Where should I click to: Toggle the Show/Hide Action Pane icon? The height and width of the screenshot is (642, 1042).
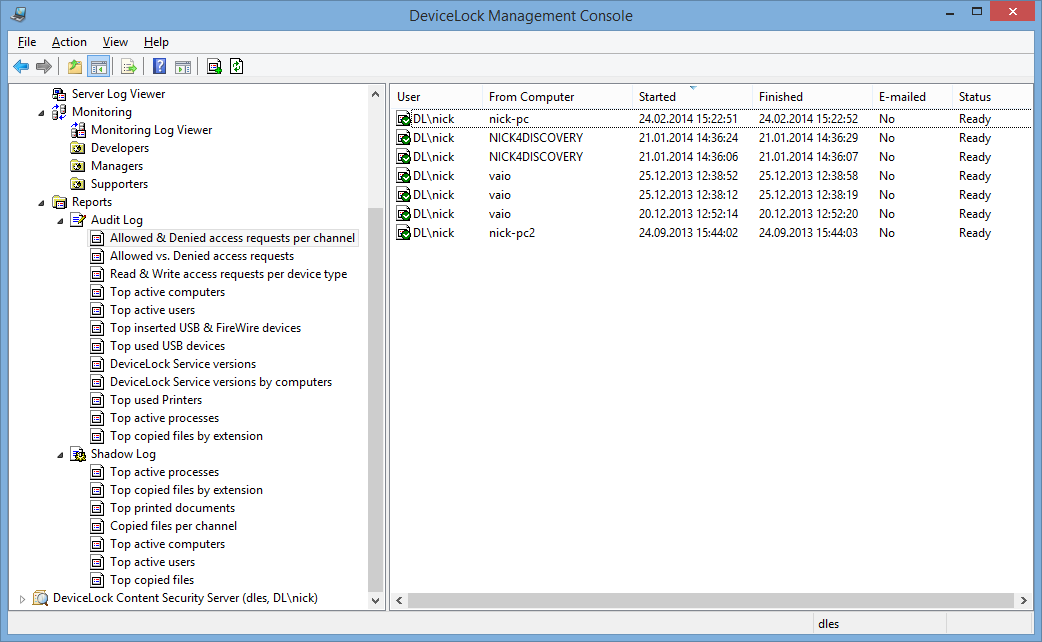pos(183,66)
